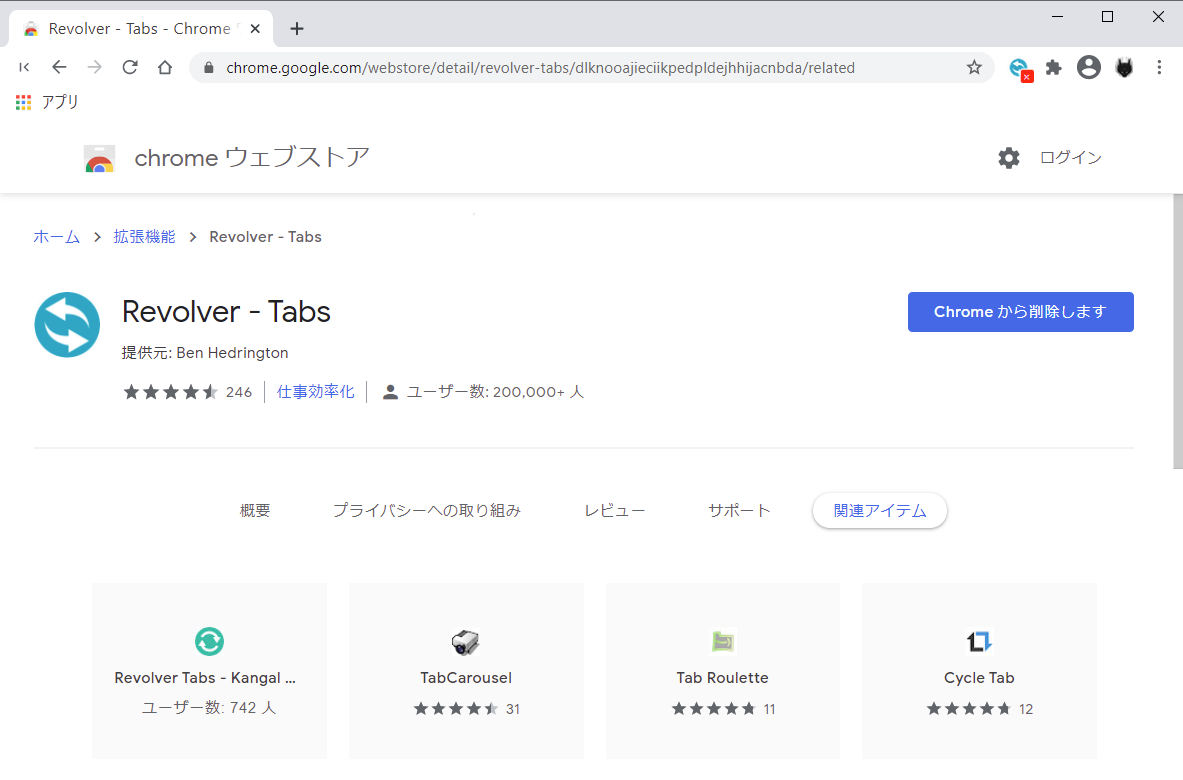Follow the ホーム breadcrumb link
Screen dimensions: 1183x780
point(56,237)
